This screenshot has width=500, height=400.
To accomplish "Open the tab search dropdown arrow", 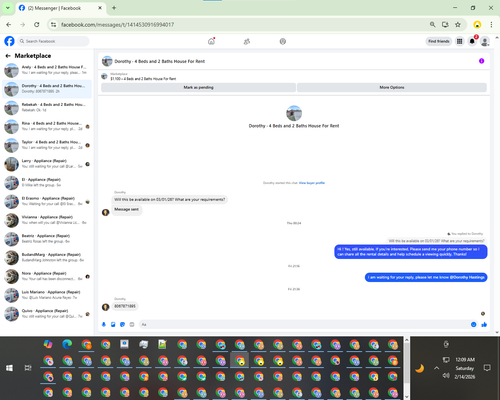I will click(x=8, y=8).
